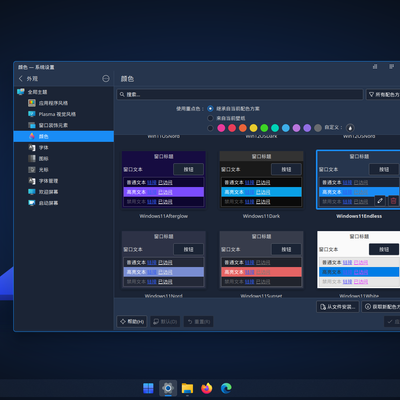This screenshot has width=400, height=400.
Task: Pick the teal accent colour
Action: click(x=275, y=128)
